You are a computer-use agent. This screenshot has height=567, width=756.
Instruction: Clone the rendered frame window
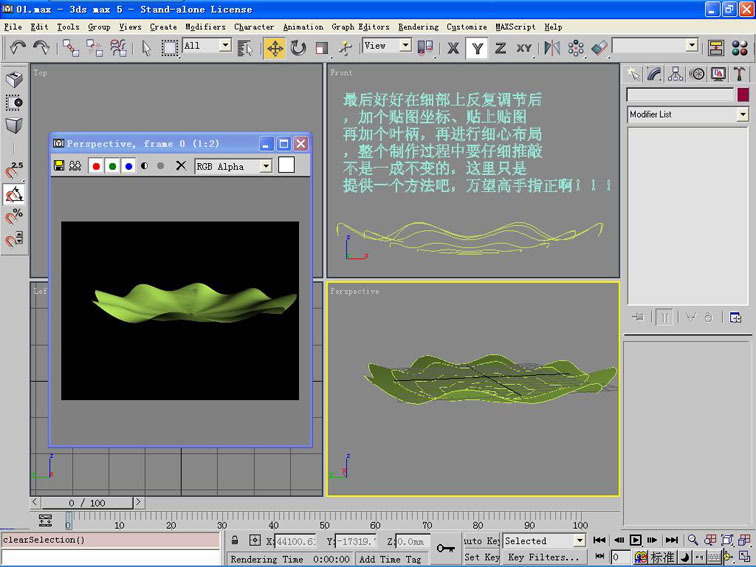click(75, 166)
